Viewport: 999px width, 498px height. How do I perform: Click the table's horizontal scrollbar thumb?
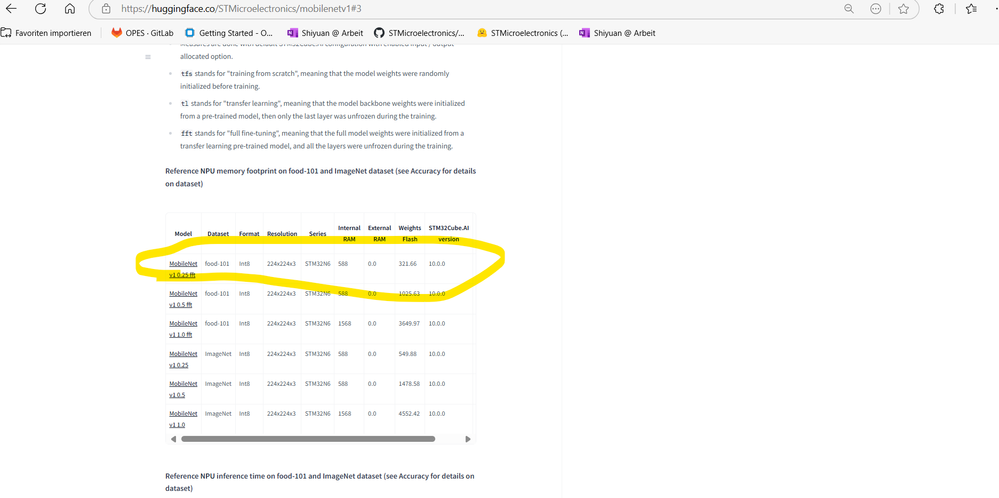point(308,439)
